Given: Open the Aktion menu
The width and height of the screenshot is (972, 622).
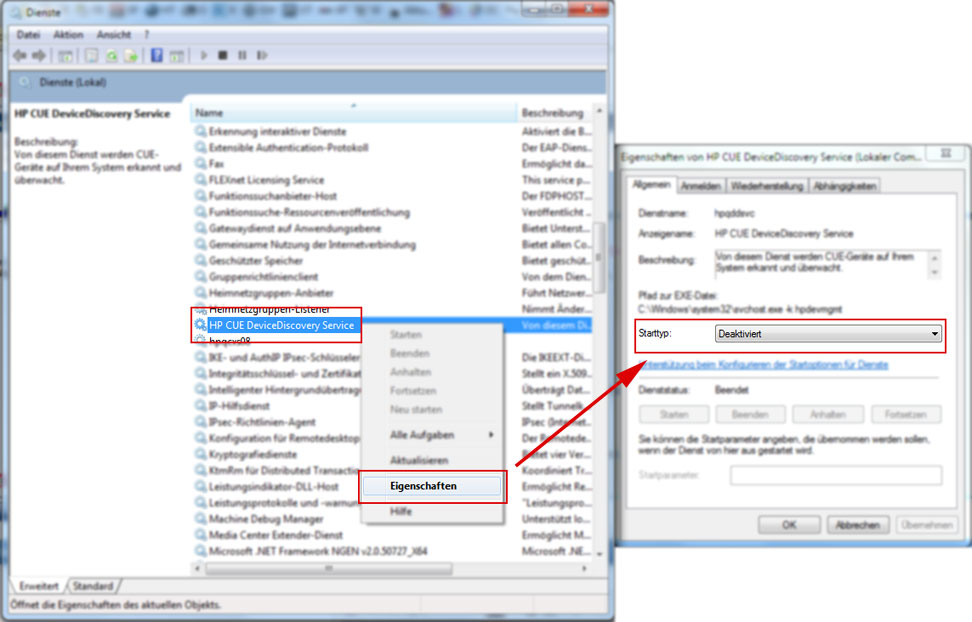Looking at the screenshot, I should [x=68, y=35].
